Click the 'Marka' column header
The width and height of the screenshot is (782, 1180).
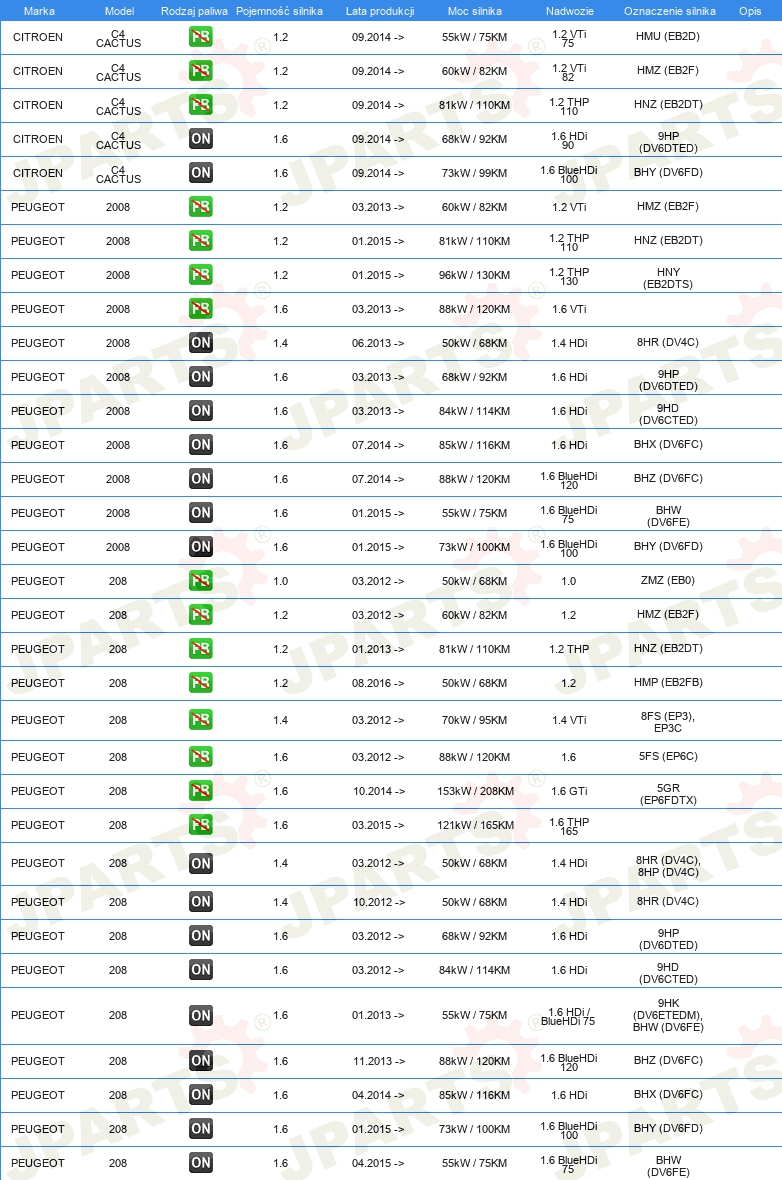[39, 11]
